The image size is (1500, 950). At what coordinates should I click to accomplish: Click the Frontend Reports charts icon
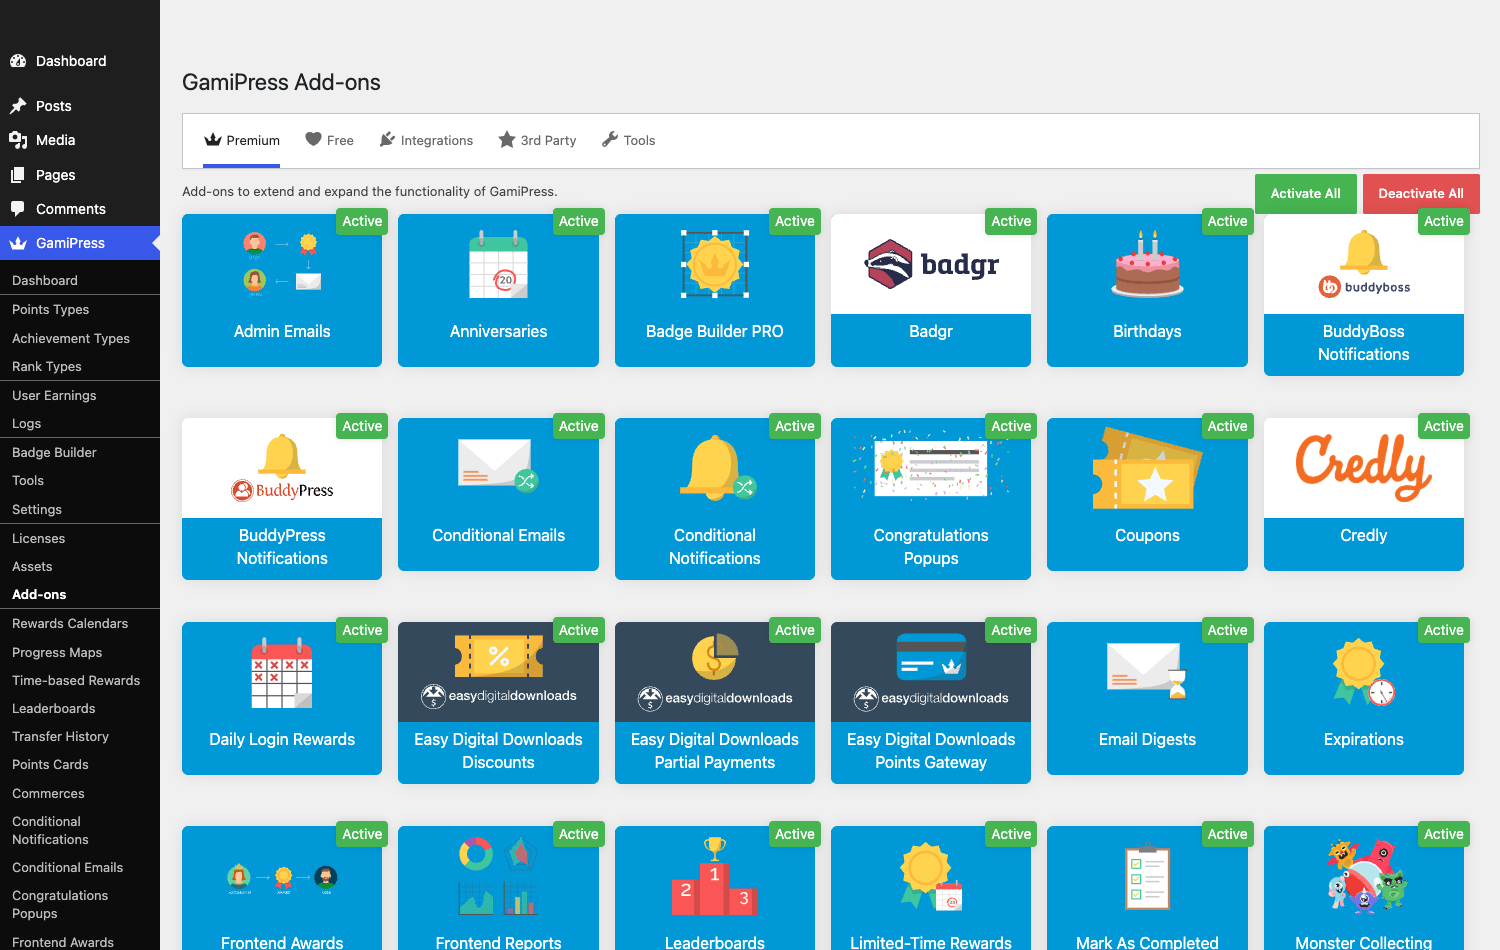point(498,876)
